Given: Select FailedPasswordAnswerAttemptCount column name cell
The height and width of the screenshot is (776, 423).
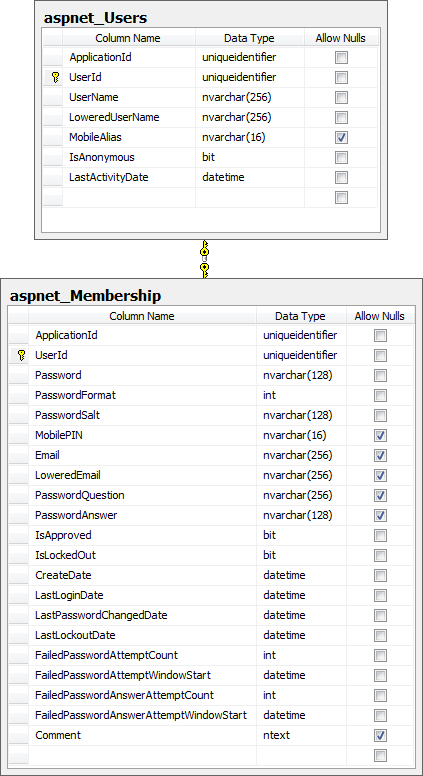Looking at the screenshot, I should point(142,695).
